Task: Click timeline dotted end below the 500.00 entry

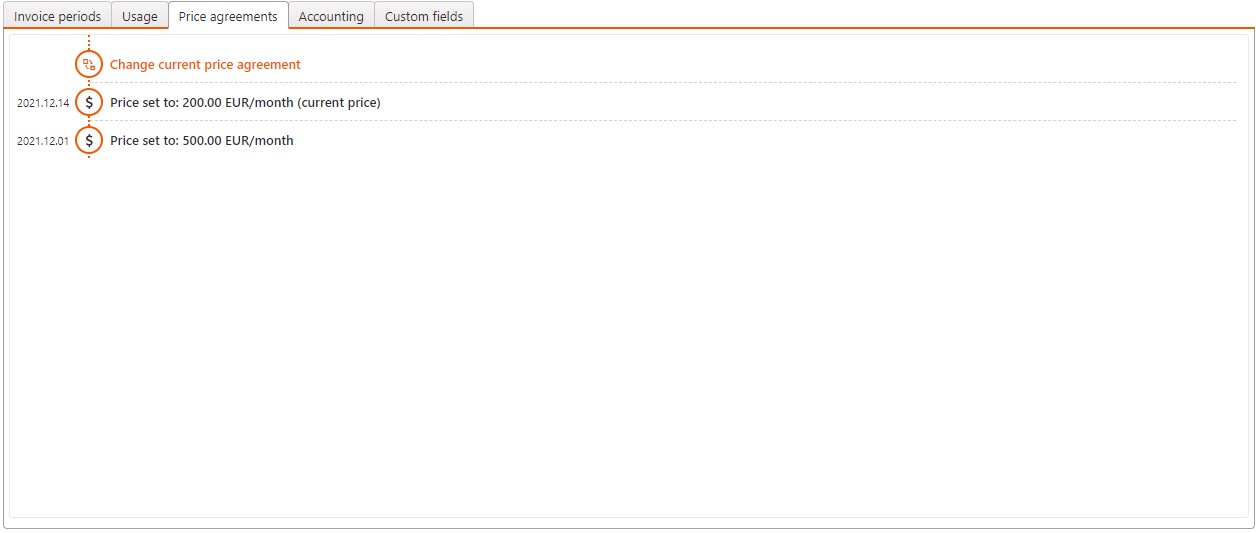Action: 89,157
